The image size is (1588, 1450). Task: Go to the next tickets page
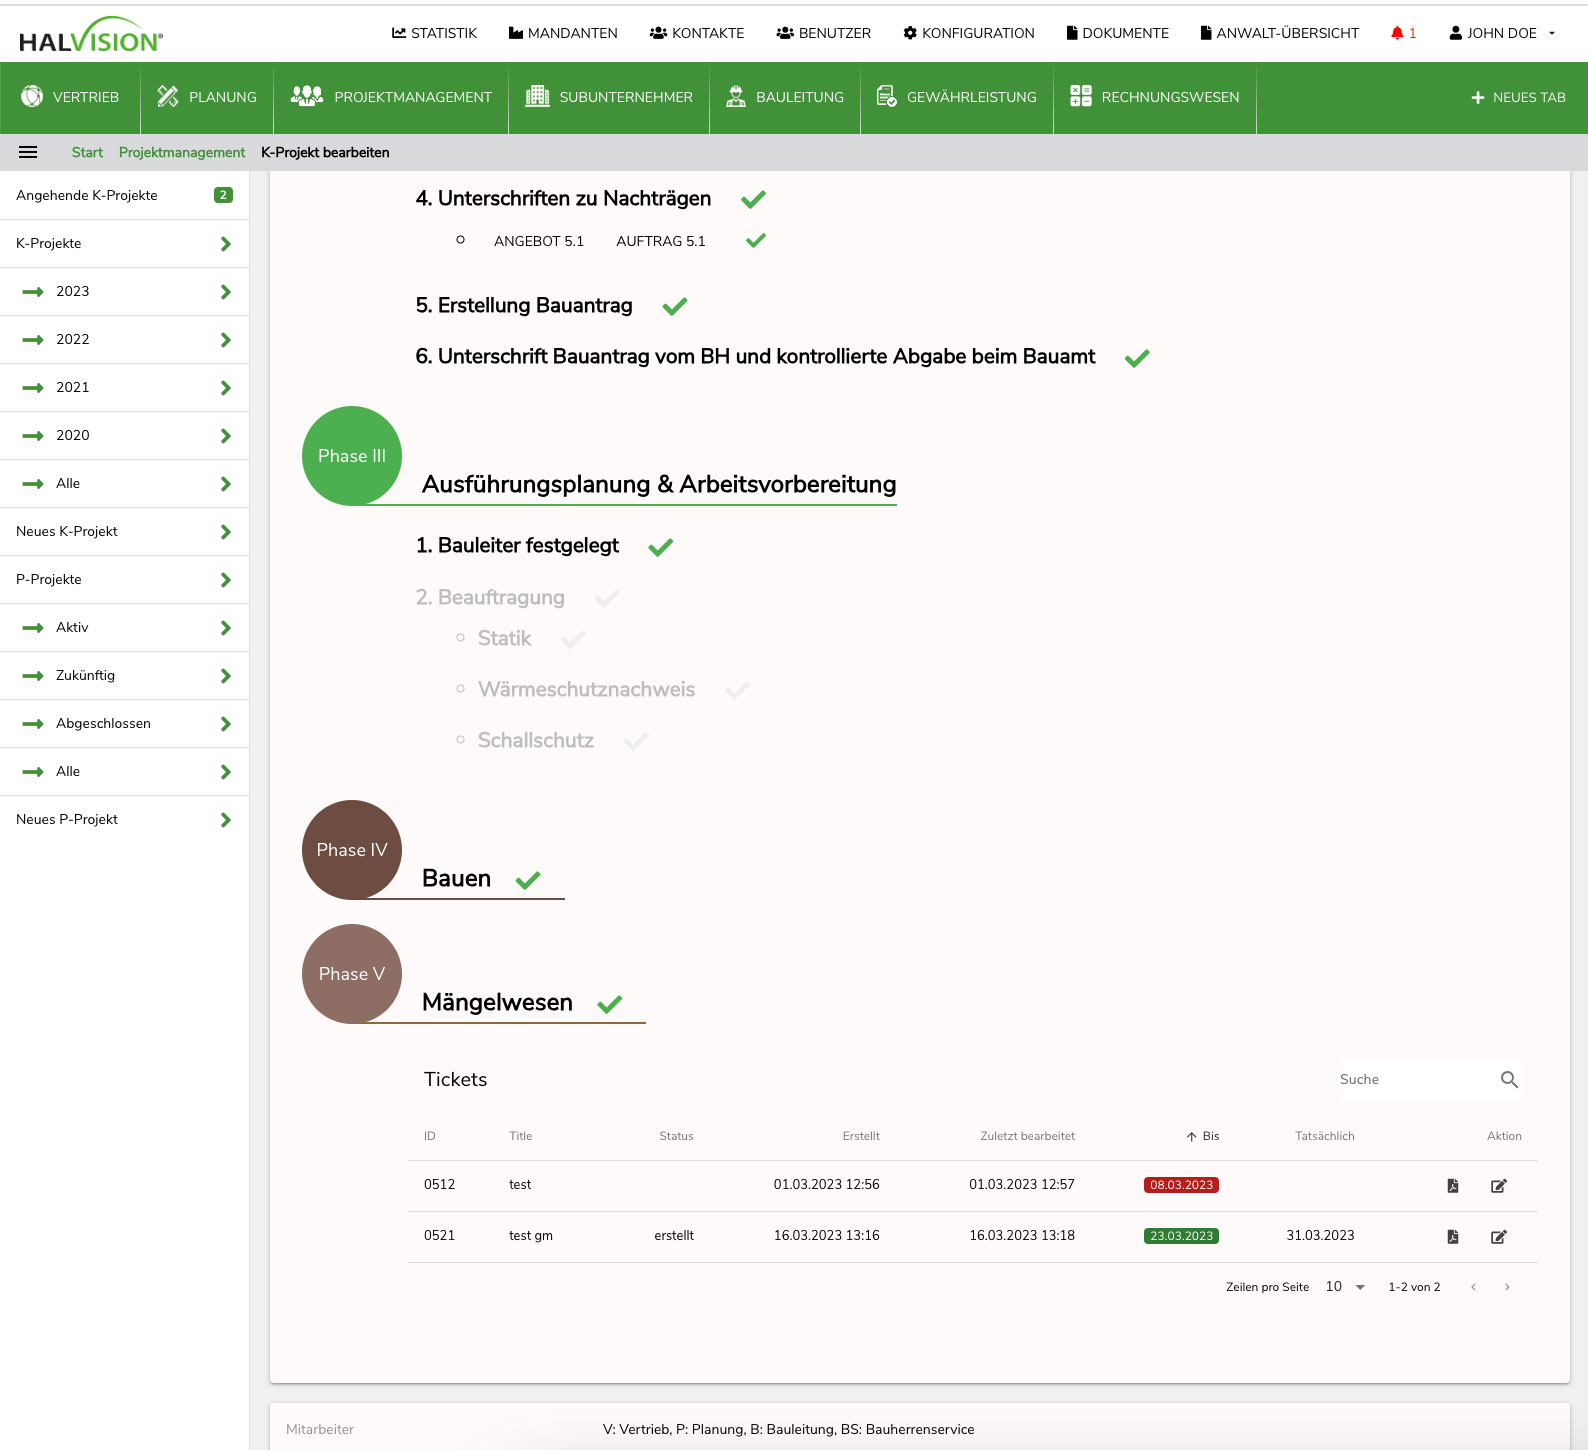[1507, 1287]
